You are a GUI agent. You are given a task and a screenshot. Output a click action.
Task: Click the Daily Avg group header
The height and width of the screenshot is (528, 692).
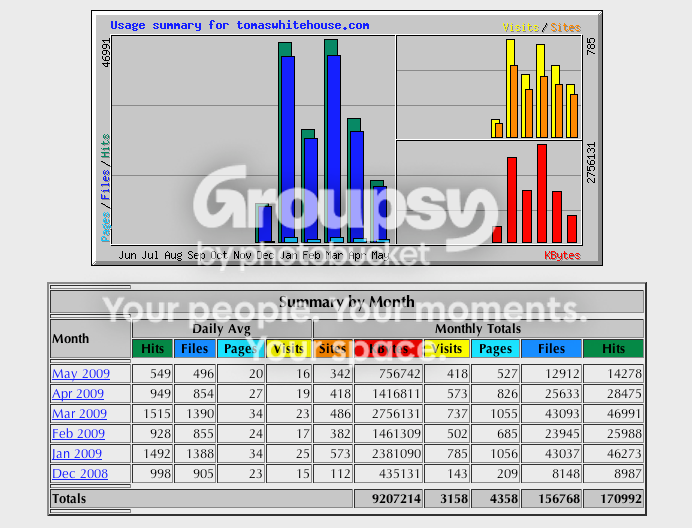click(222, 329)
